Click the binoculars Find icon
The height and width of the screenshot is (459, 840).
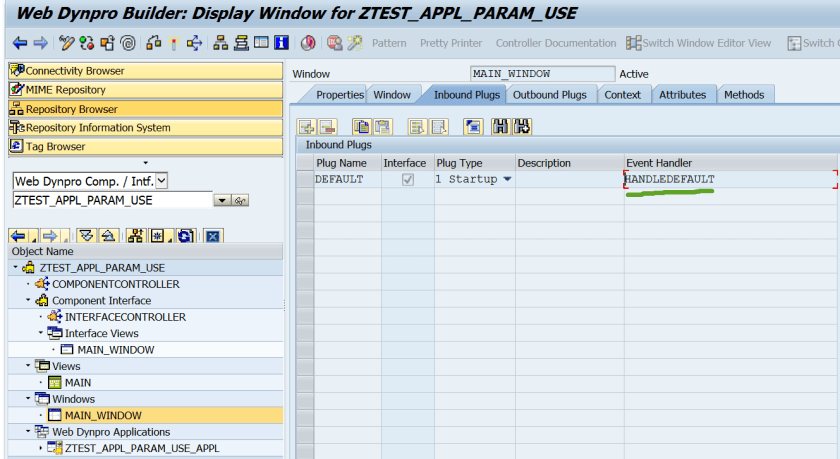coord(500,127)
